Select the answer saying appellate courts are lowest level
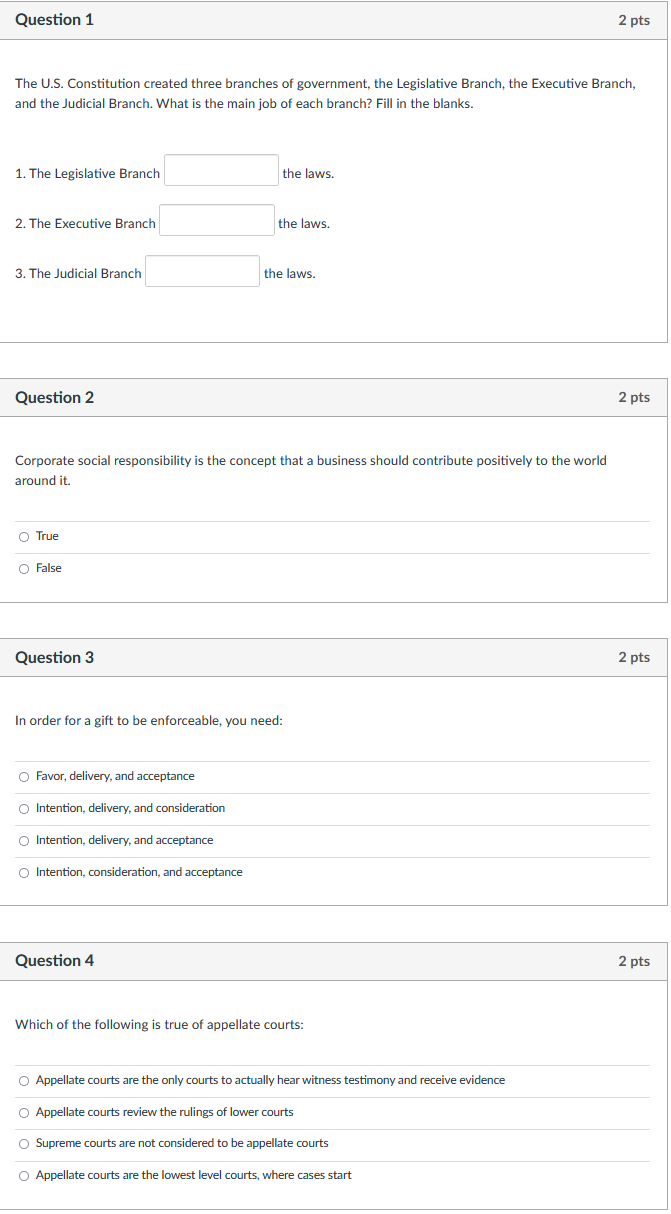671x1214 pixels. click(x=23, y=1175)
